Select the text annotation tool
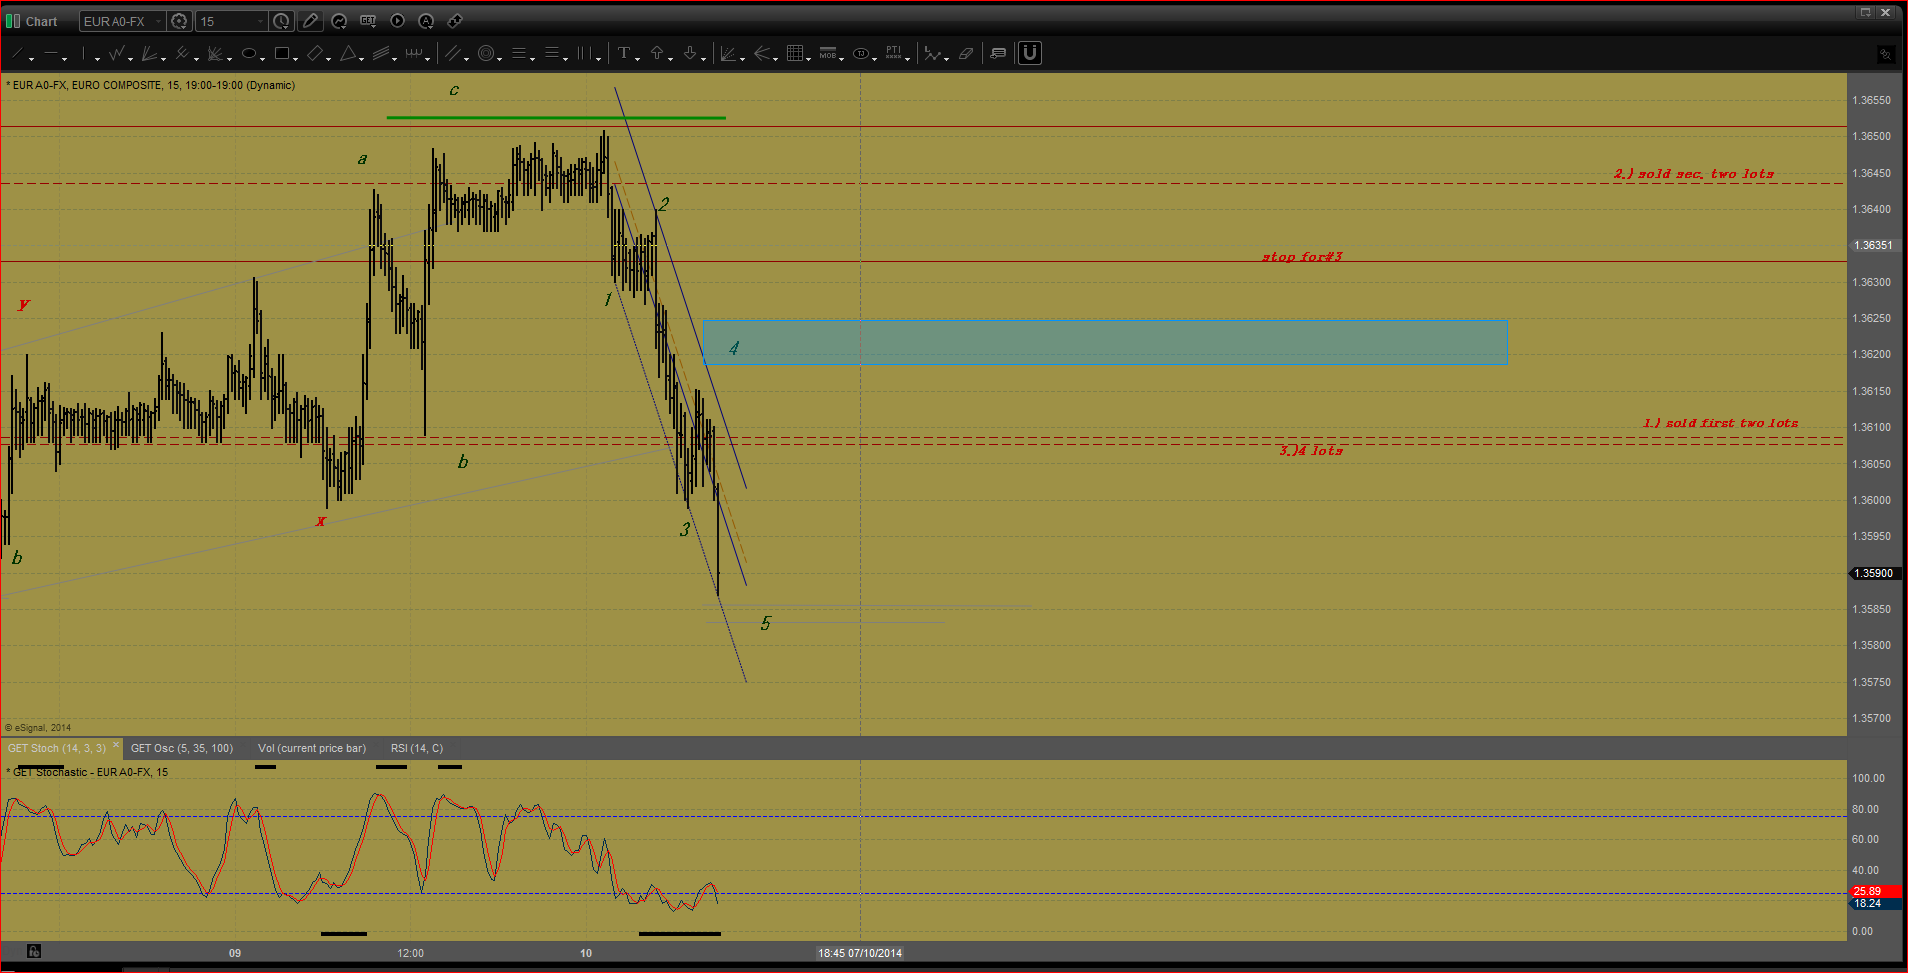 [624, 54]
